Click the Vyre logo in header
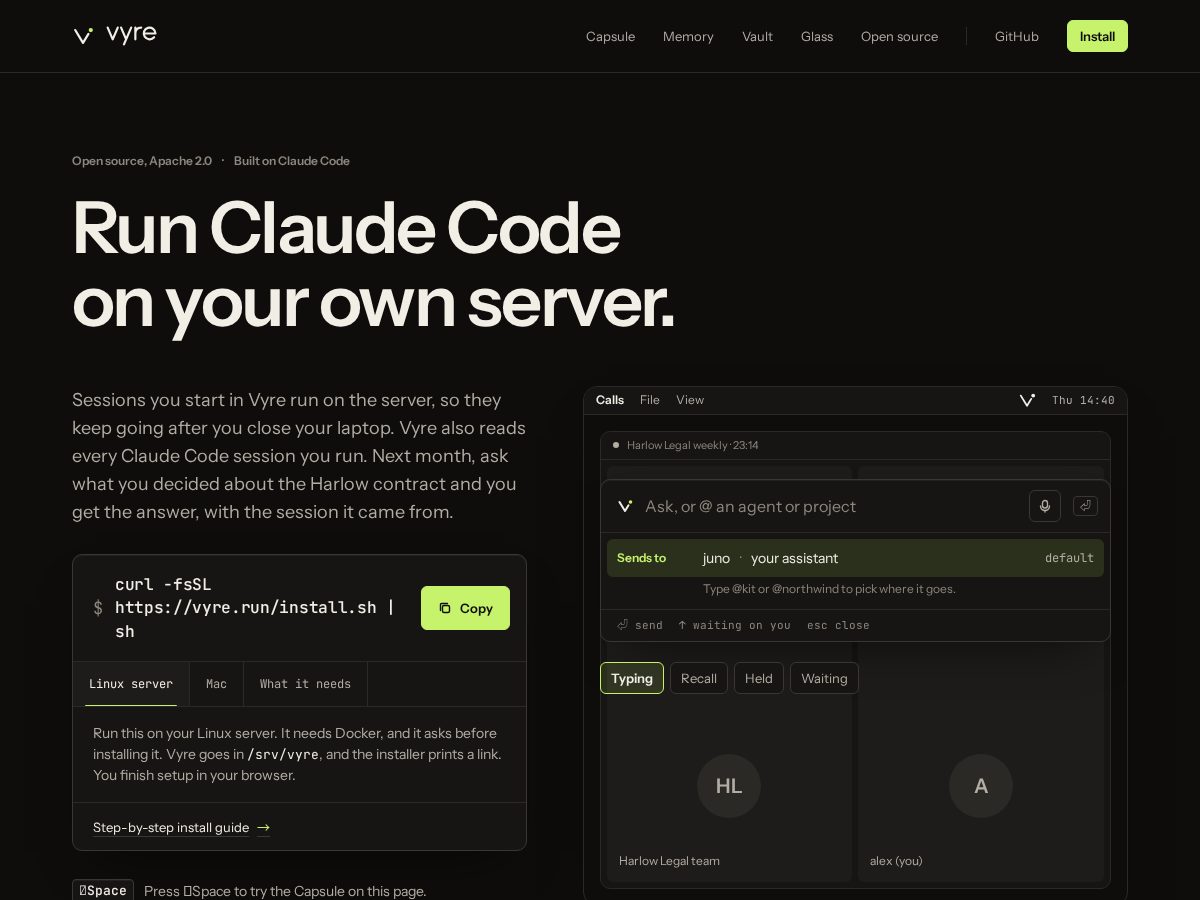1200x900 pixels. (x=115, y=35)
